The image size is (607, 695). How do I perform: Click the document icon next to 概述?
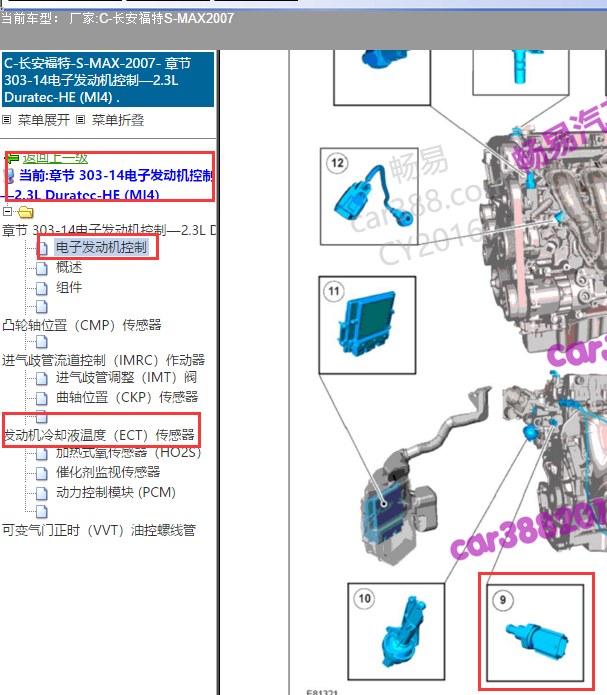click(42, 268)
